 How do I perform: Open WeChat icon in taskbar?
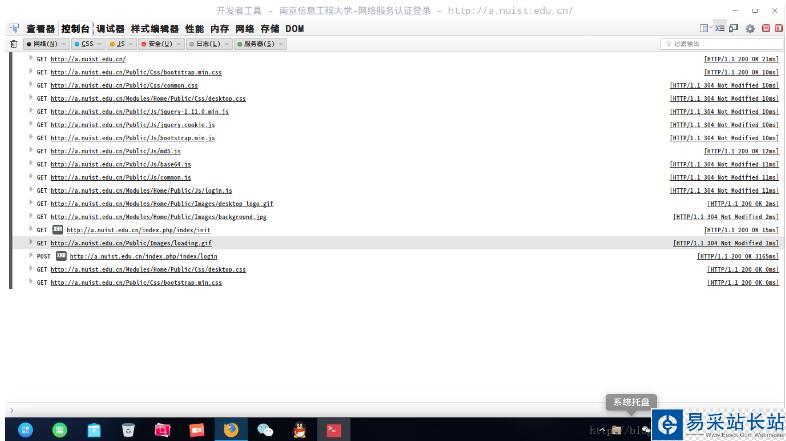tap(265, 430)
